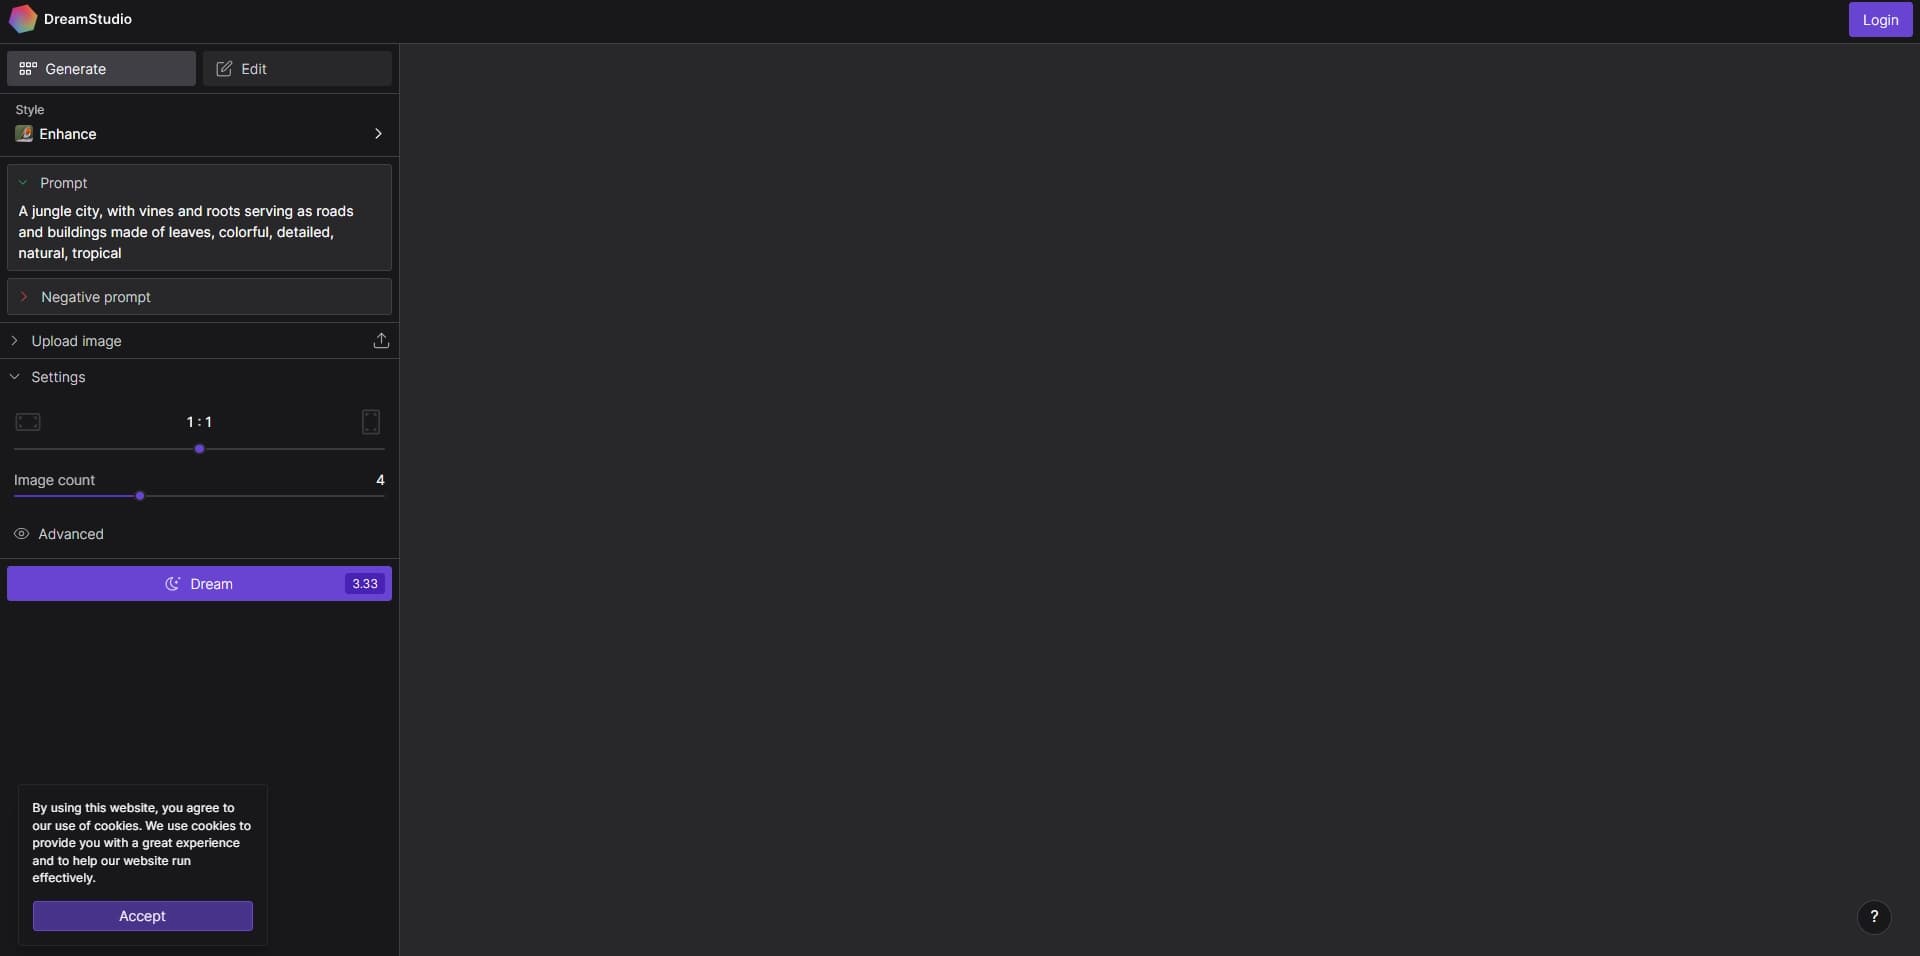1920x956 pixels.
Task: Open the help question mark button
Action: pyautogui.click(x=1874, y=916)
